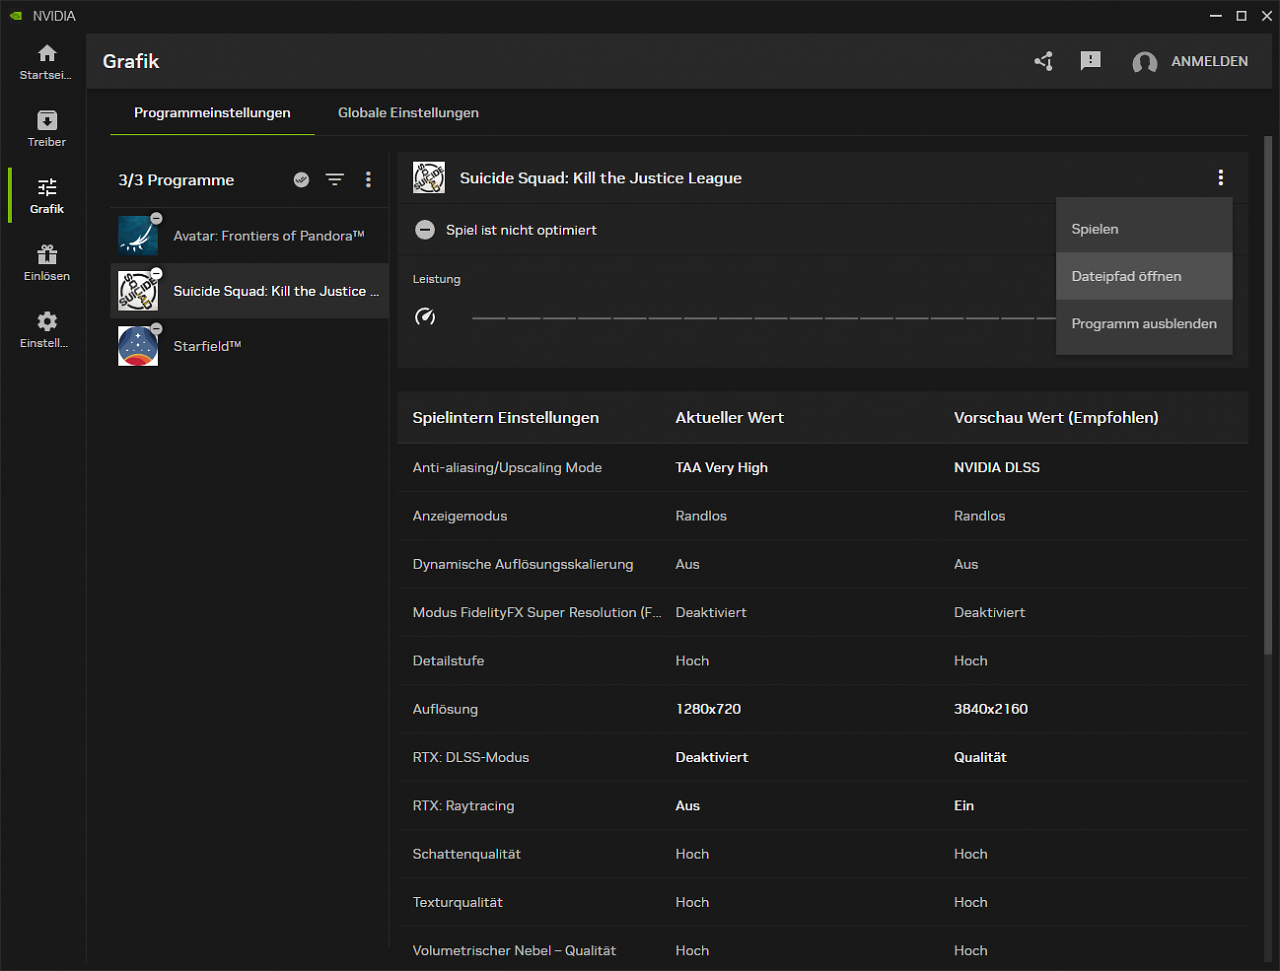Open the filter icon in program list
Image resolution: width=1280 pixels, height=971 pixels.
click(335, 180)
